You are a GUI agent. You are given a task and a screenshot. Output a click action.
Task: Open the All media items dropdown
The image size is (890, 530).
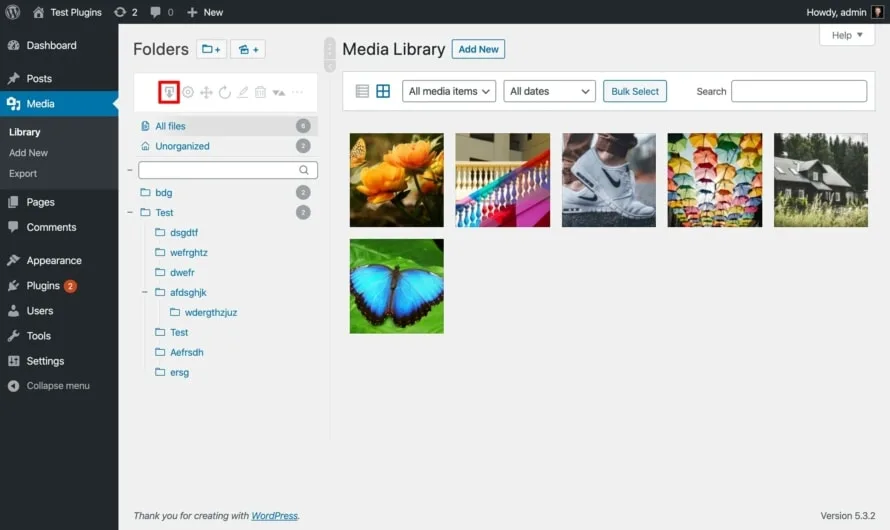coord(450,91)
